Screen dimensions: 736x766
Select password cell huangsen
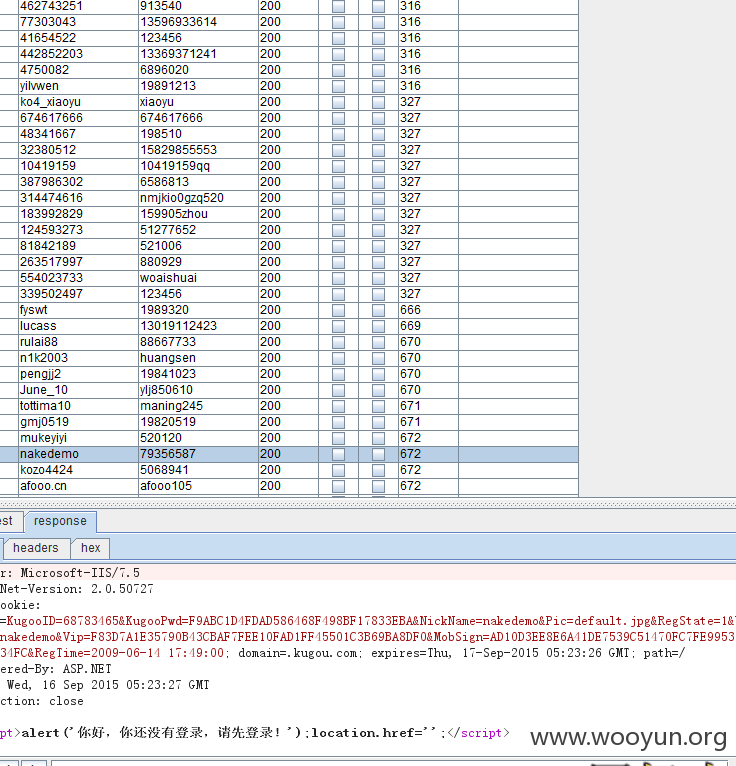[198, 358]
